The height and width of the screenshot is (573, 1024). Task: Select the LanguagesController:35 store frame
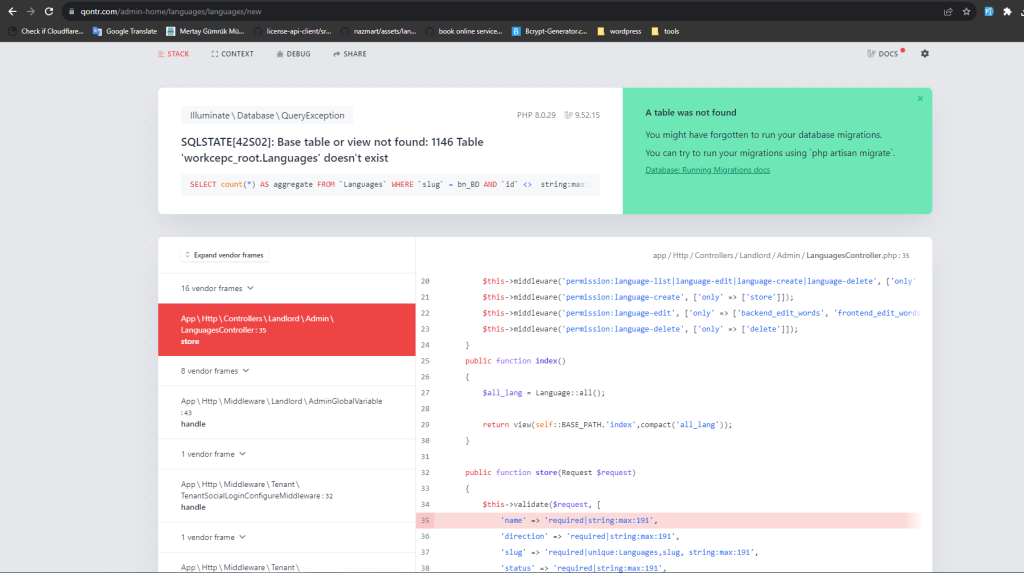click(287, 329)
